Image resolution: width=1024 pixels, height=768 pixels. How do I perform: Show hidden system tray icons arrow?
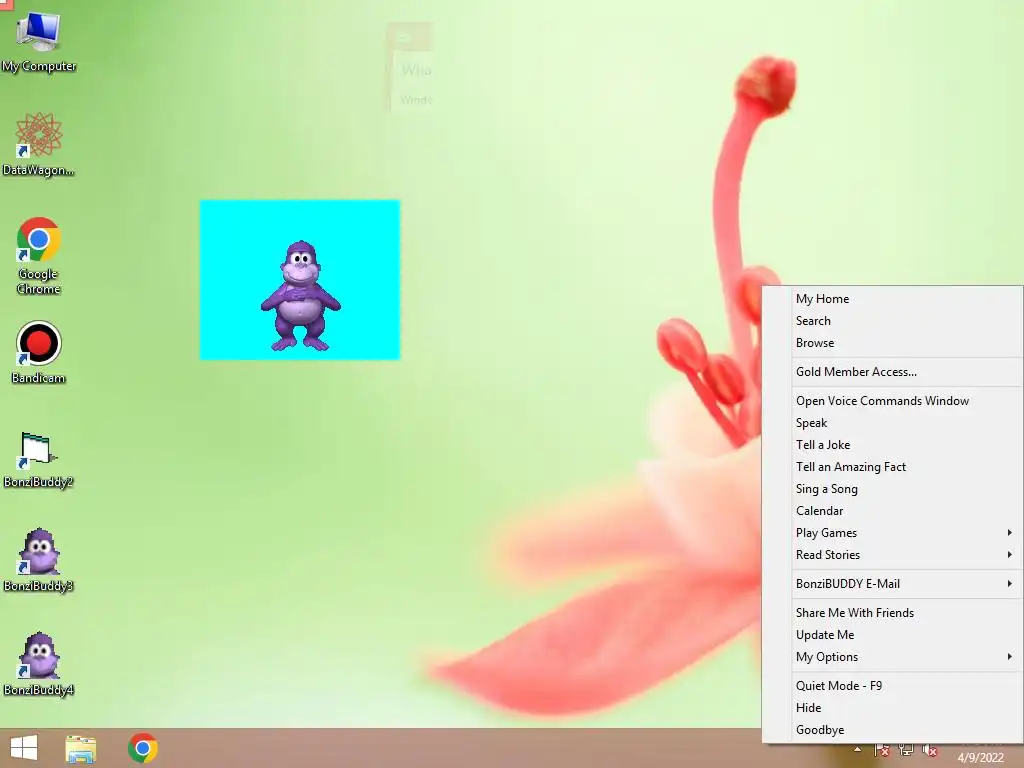pos(857,749)
